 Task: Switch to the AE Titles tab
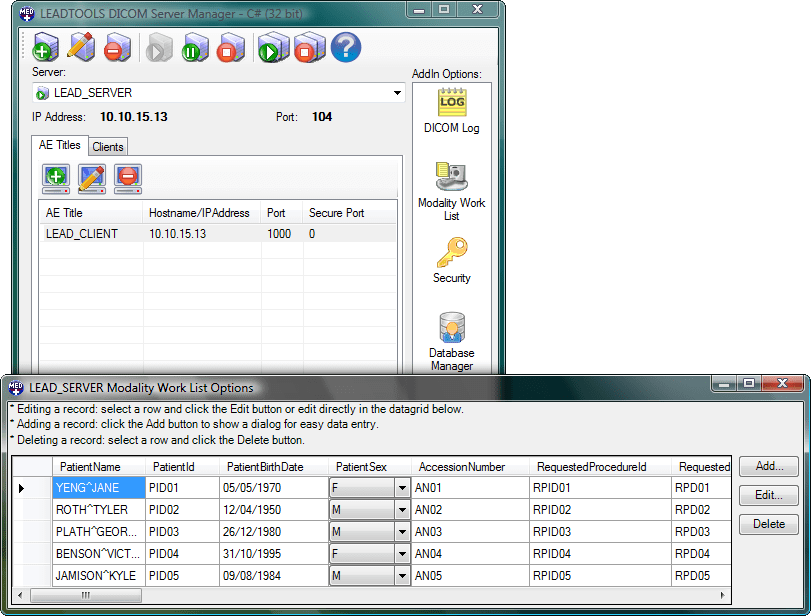(60, 145)
